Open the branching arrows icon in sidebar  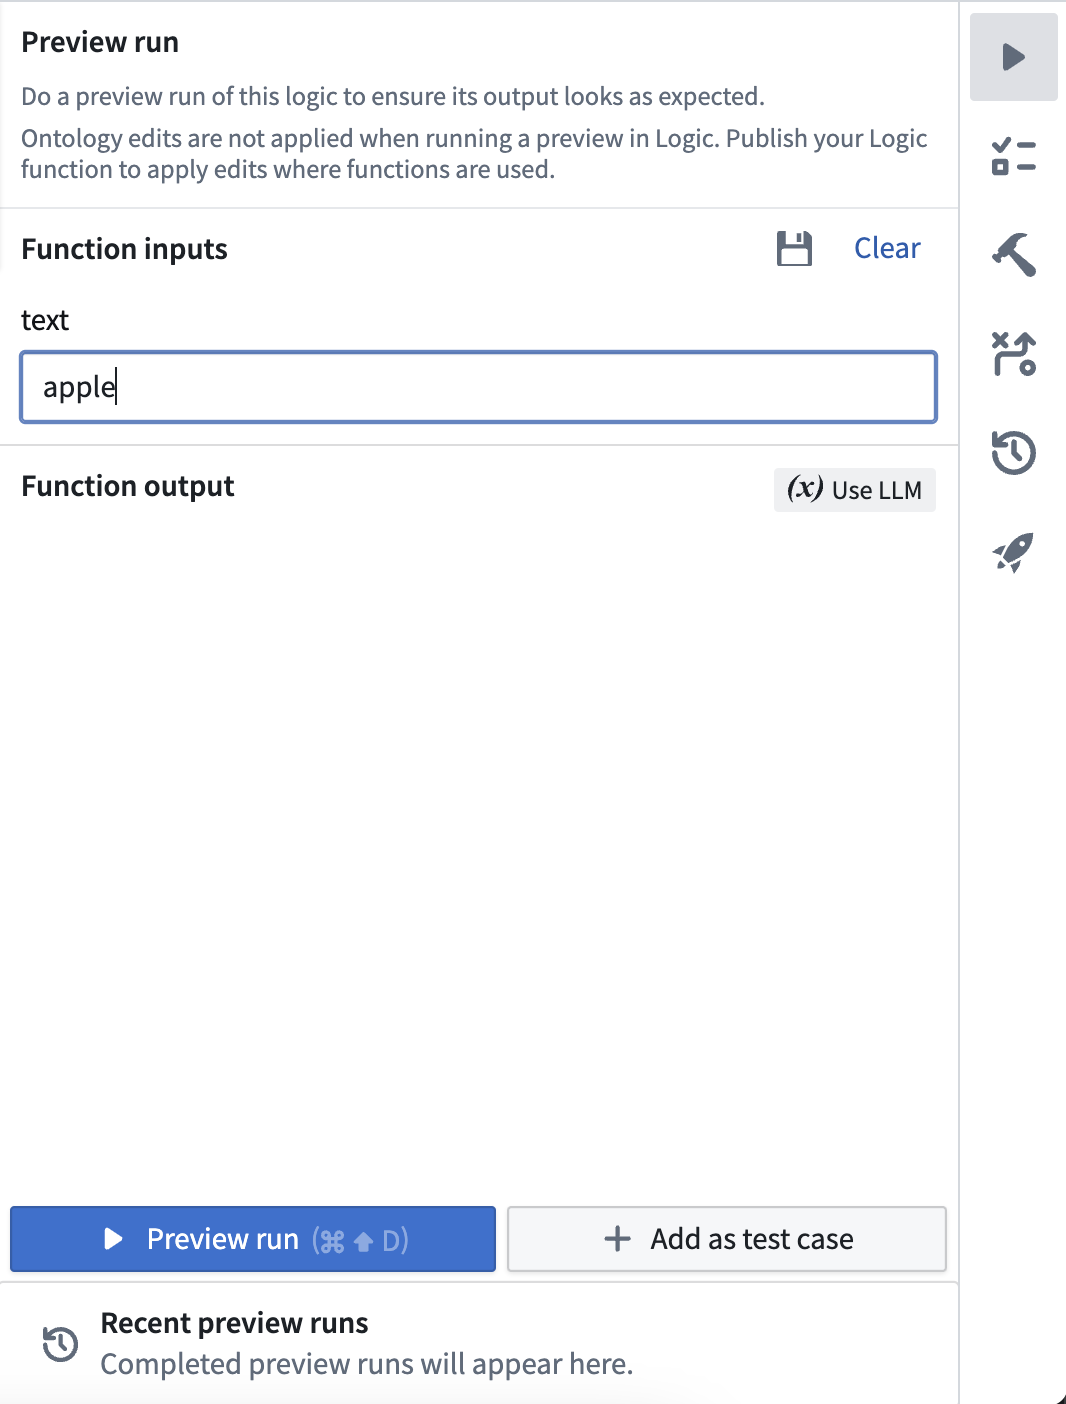(1013, 354)
